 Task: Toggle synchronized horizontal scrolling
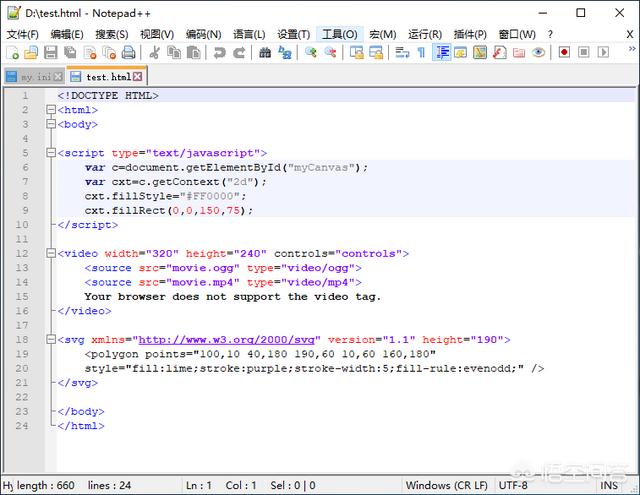pyautogui.click(x=376, y=53)
